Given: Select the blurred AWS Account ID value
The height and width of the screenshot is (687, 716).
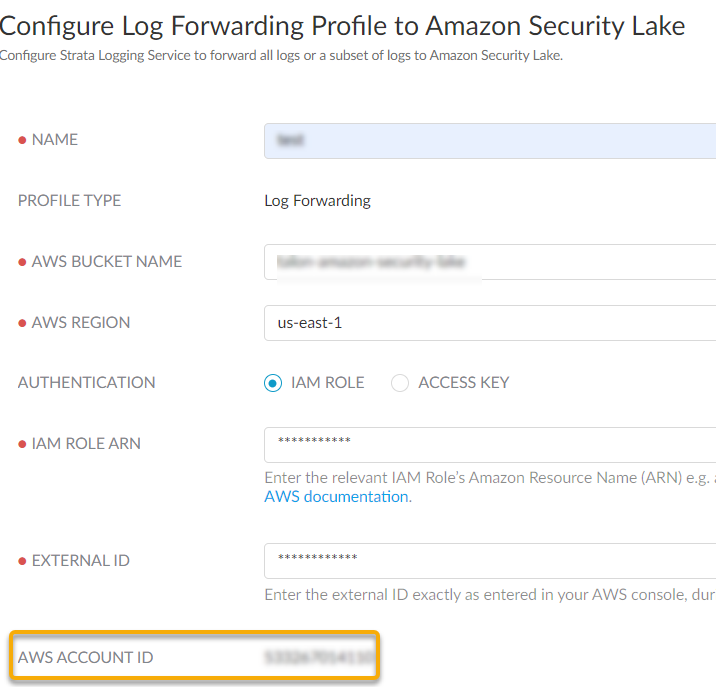Looking at the screenshot, I should [319, 657].
